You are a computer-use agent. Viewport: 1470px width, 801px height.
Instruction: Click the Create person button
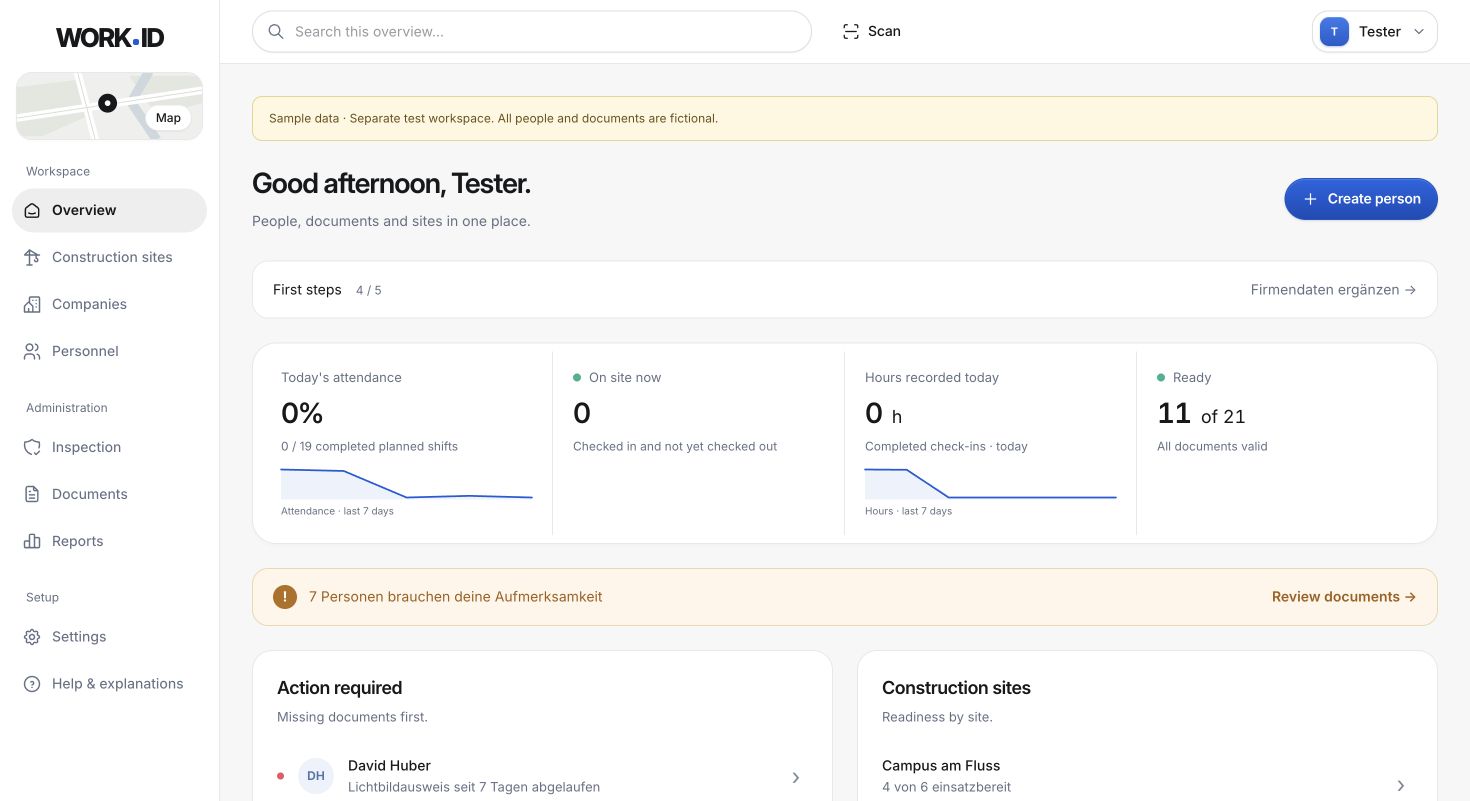1361,199
